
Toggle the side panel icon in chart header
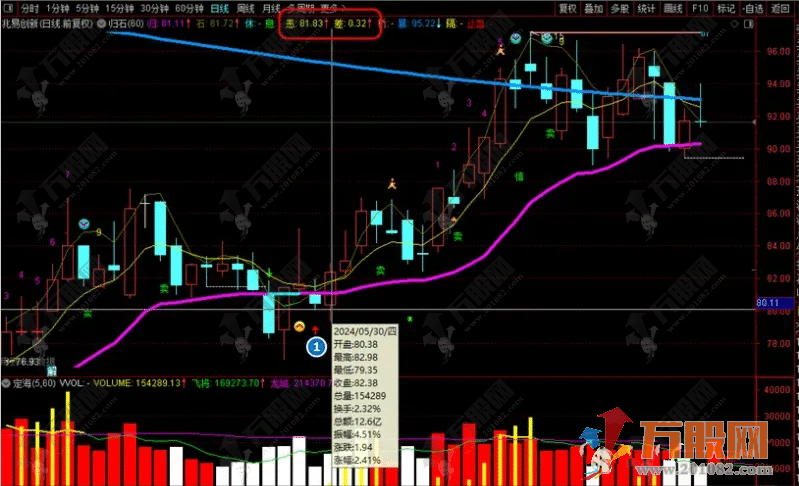click(749, 24)
